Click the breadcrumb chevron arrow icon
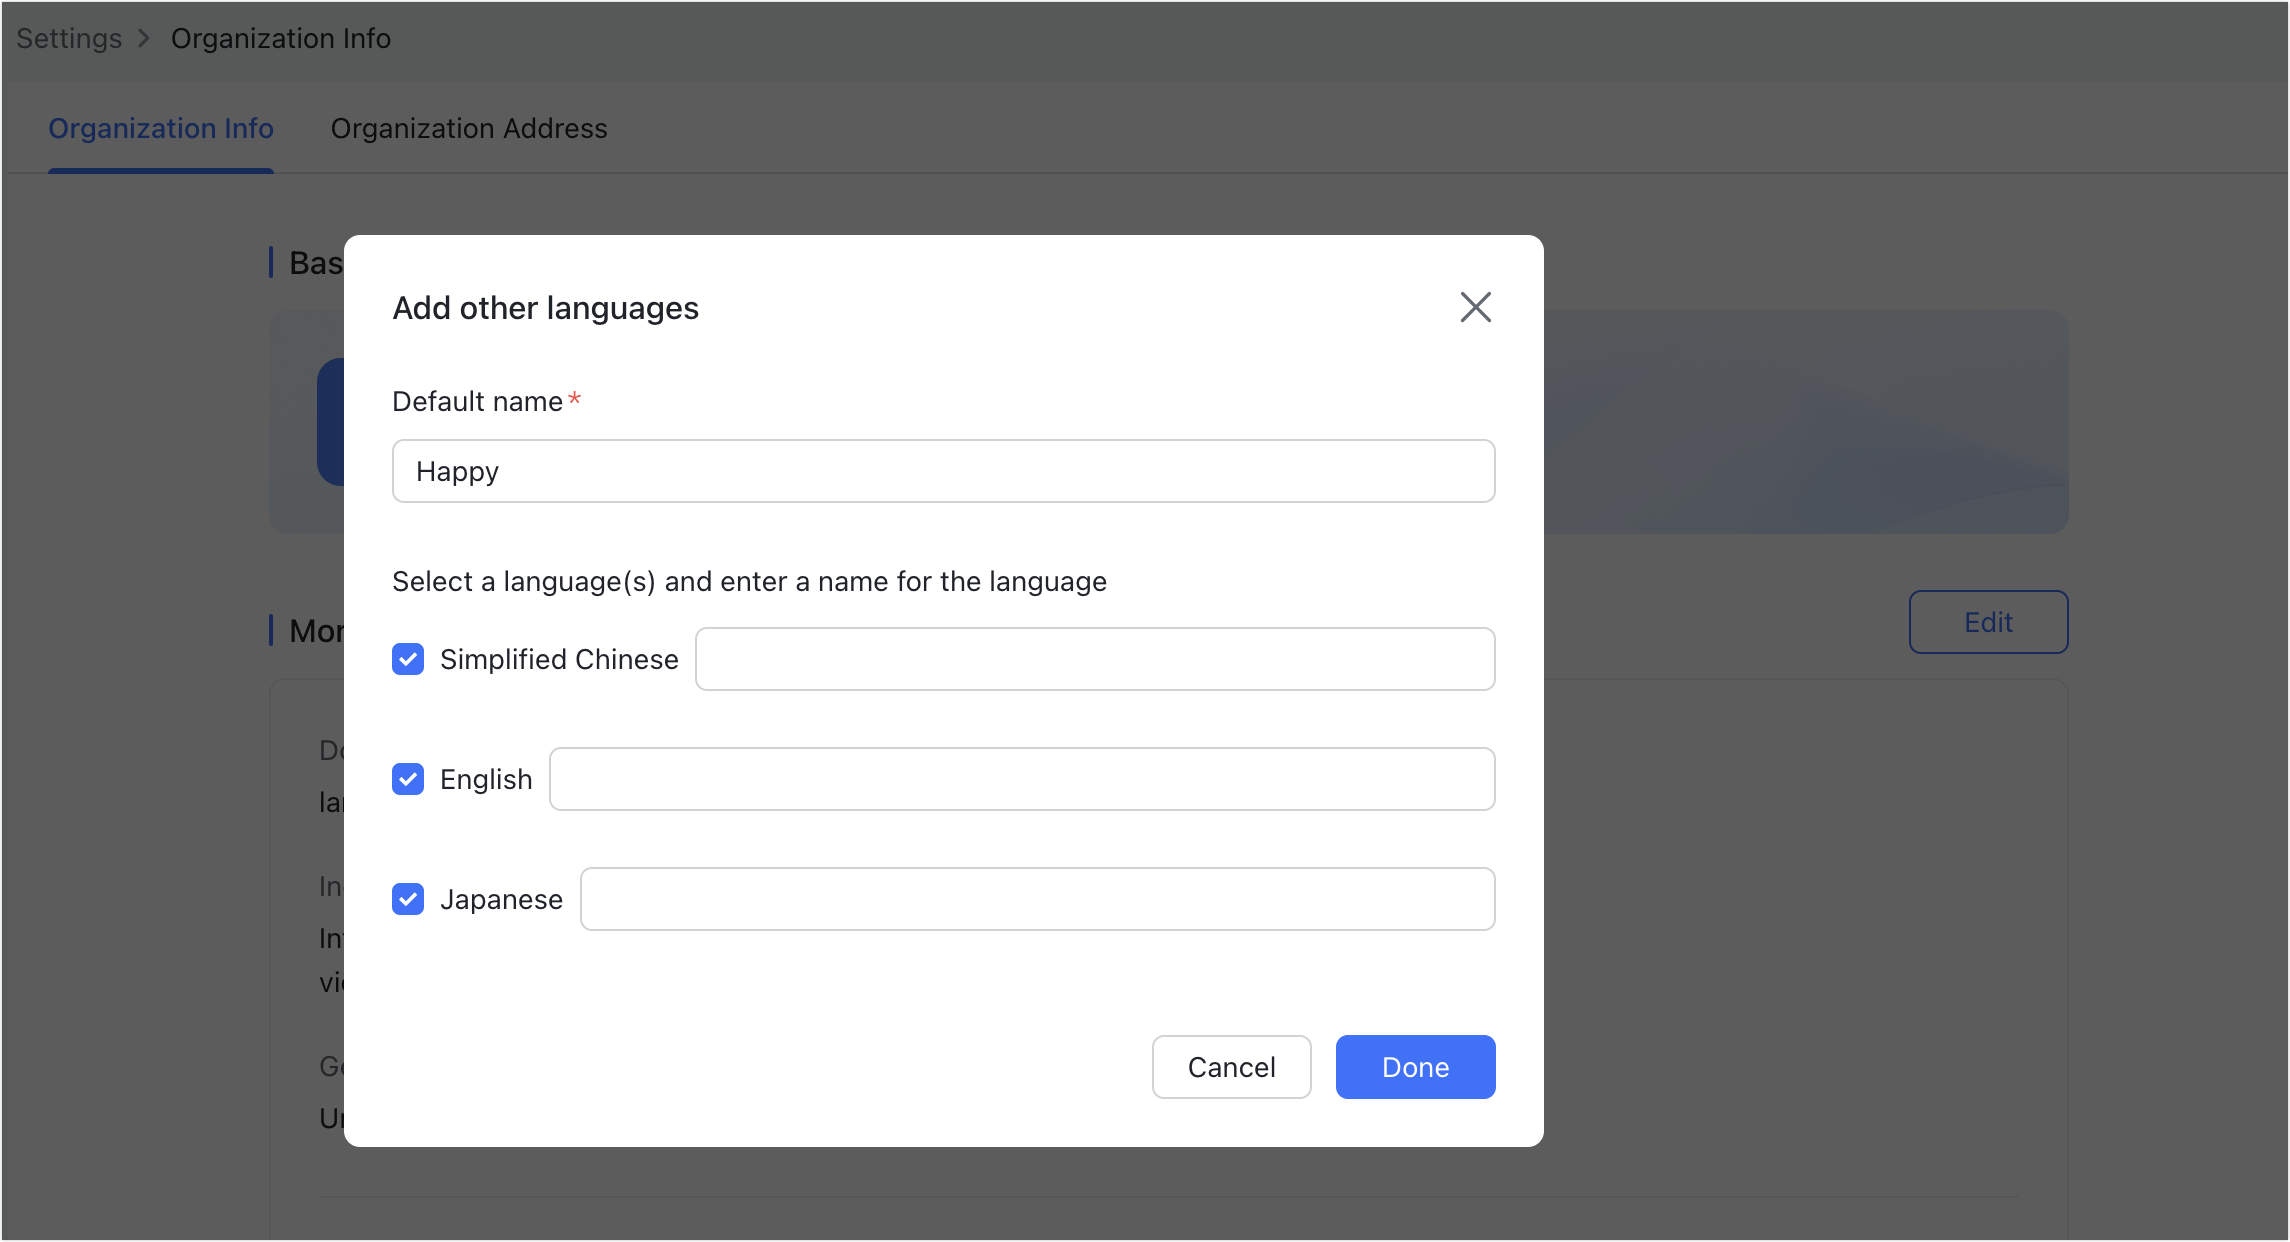The image size is (2290, 1242). [144, 39]
